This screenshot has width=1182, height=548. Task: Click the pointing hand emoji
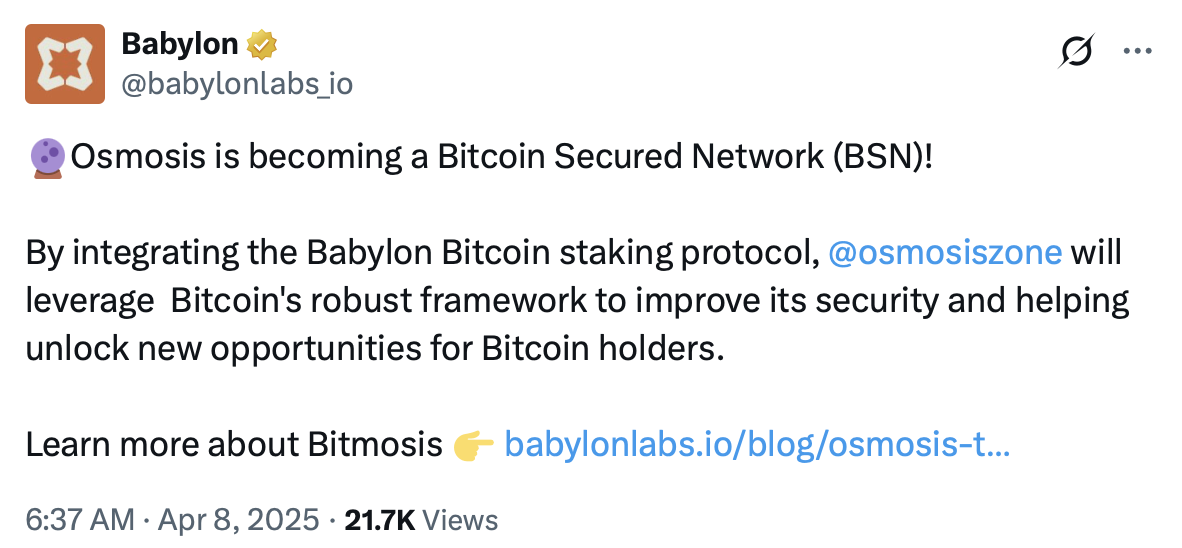473,446
